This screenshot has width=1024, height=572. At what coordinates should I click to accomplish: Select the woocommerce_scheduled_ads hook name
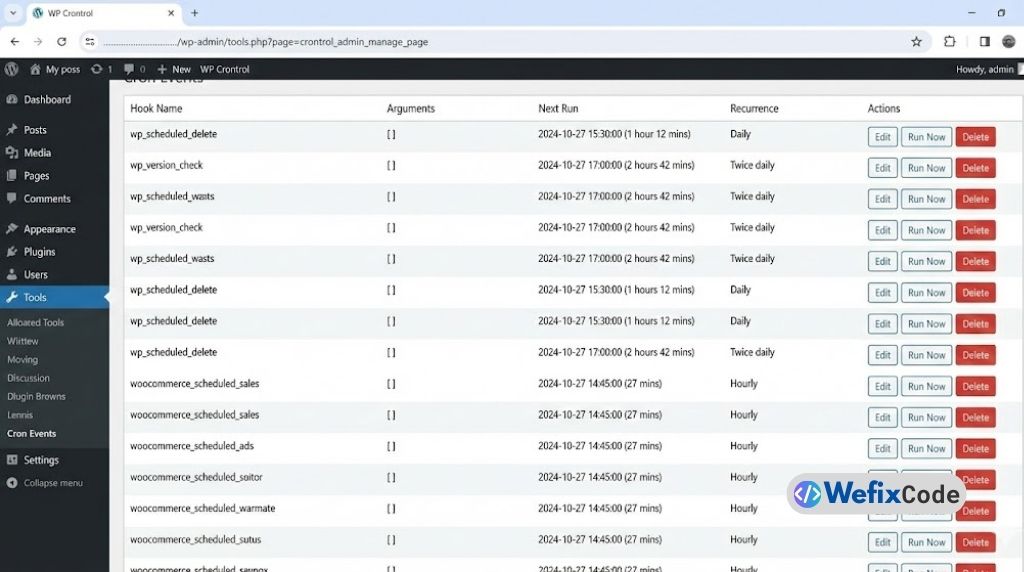[x=192, y=446]
